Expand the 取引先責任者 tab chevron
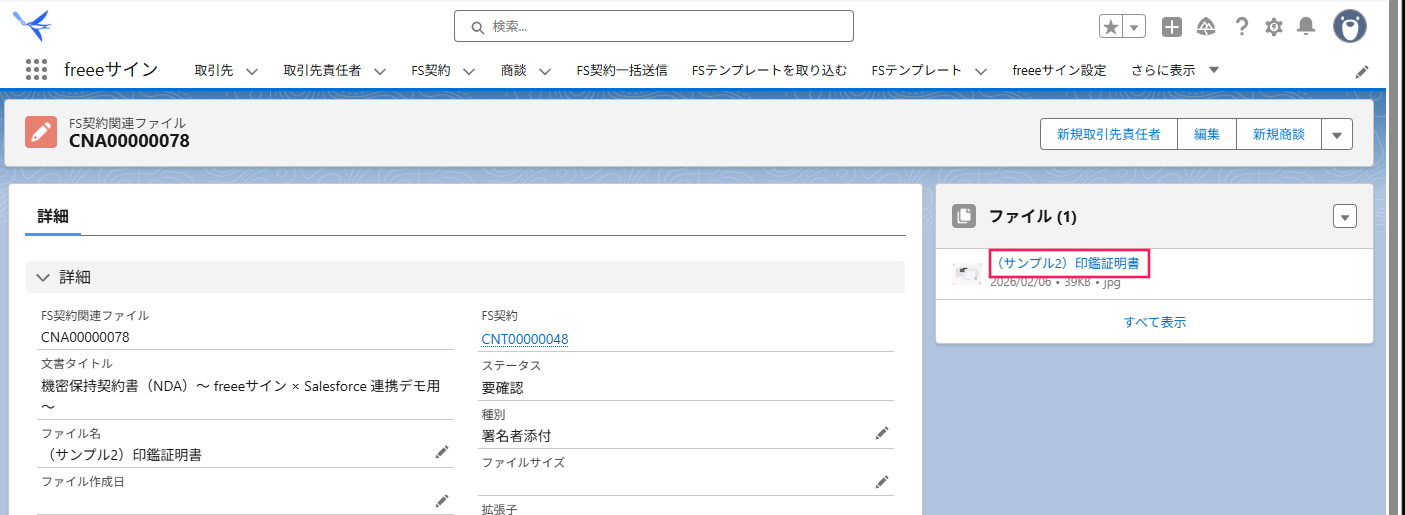This screenshot has height=515, width=1405. click(380, 71)
